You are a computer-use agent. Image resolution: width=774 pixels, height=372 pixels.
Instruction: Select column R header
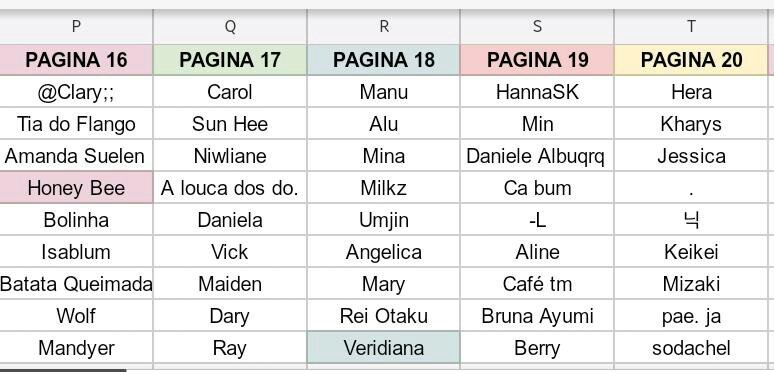pos(384,26)
